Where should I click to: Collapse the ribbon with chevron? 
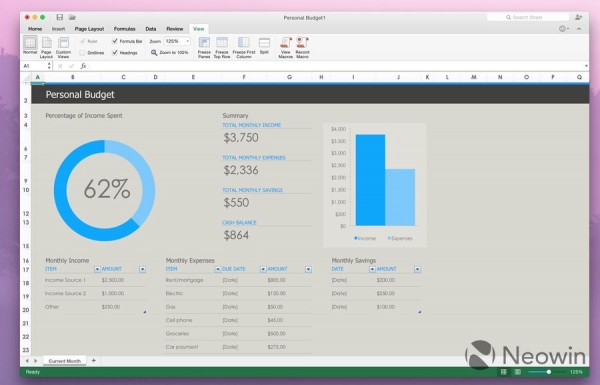pos(579,29)
